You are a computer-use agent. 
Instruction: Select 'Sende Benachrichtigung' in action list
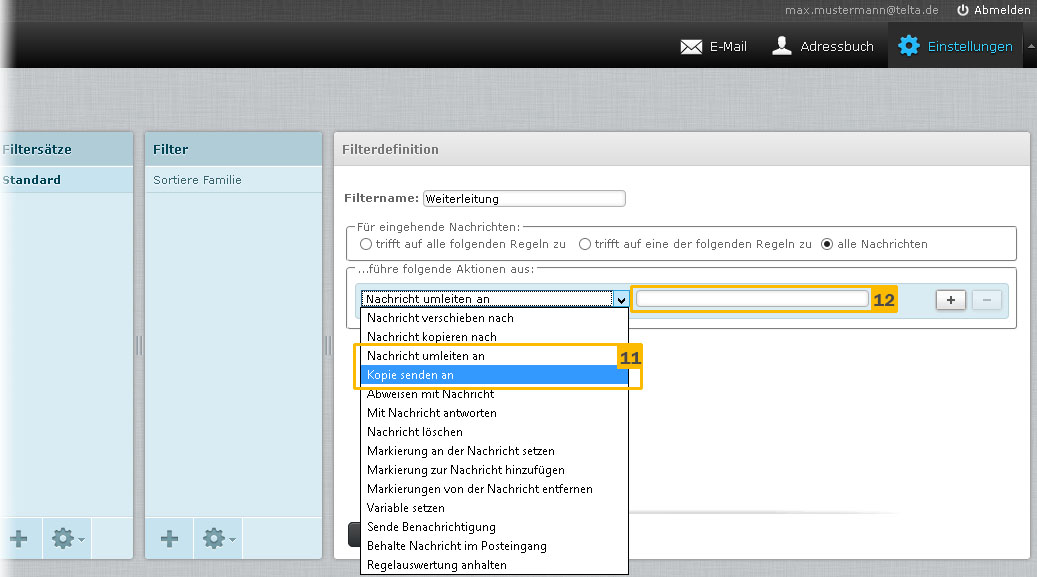[493, 527]
